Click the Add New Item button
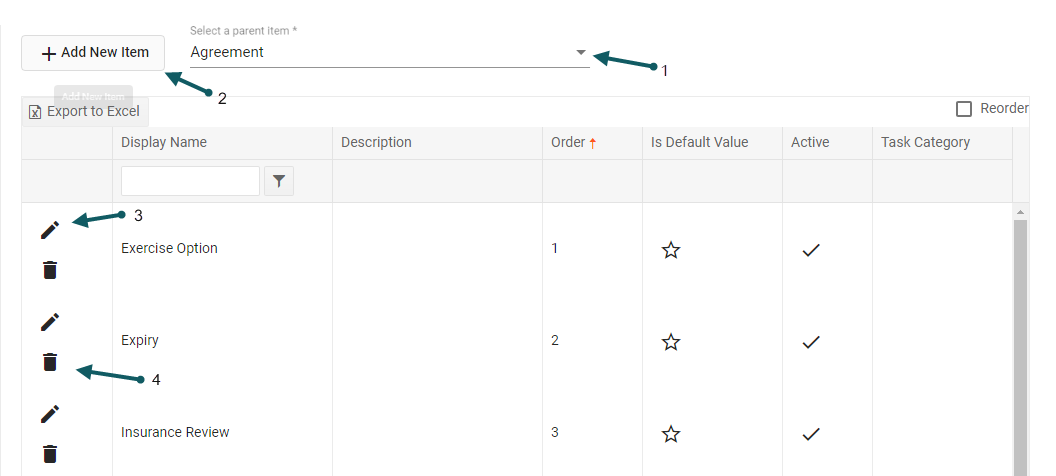The image size is (1056, 476). point(93,53)
